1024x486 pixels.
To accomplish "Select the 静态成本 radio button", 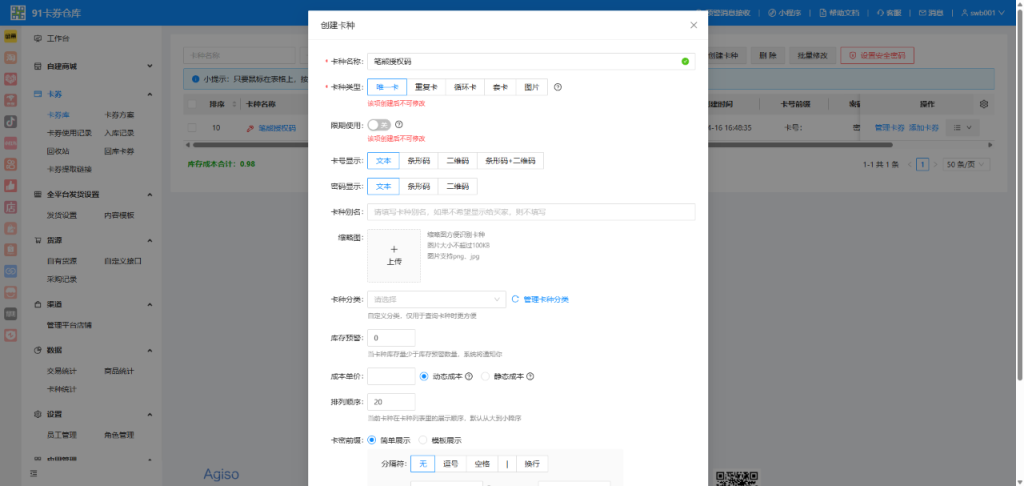I will click(487, 376).
